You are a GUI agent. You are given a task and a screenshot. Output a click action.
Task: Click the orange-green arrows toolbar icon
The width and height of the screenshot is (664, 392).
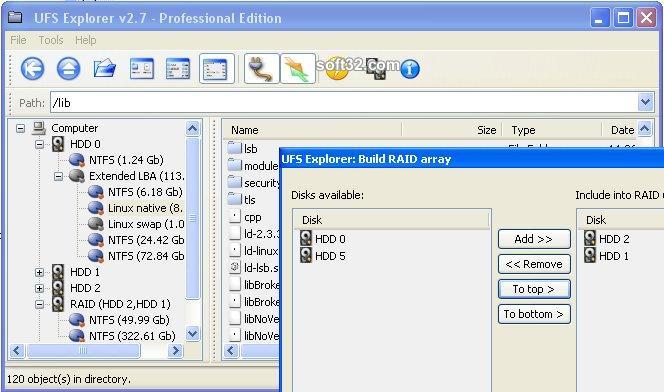298,69
